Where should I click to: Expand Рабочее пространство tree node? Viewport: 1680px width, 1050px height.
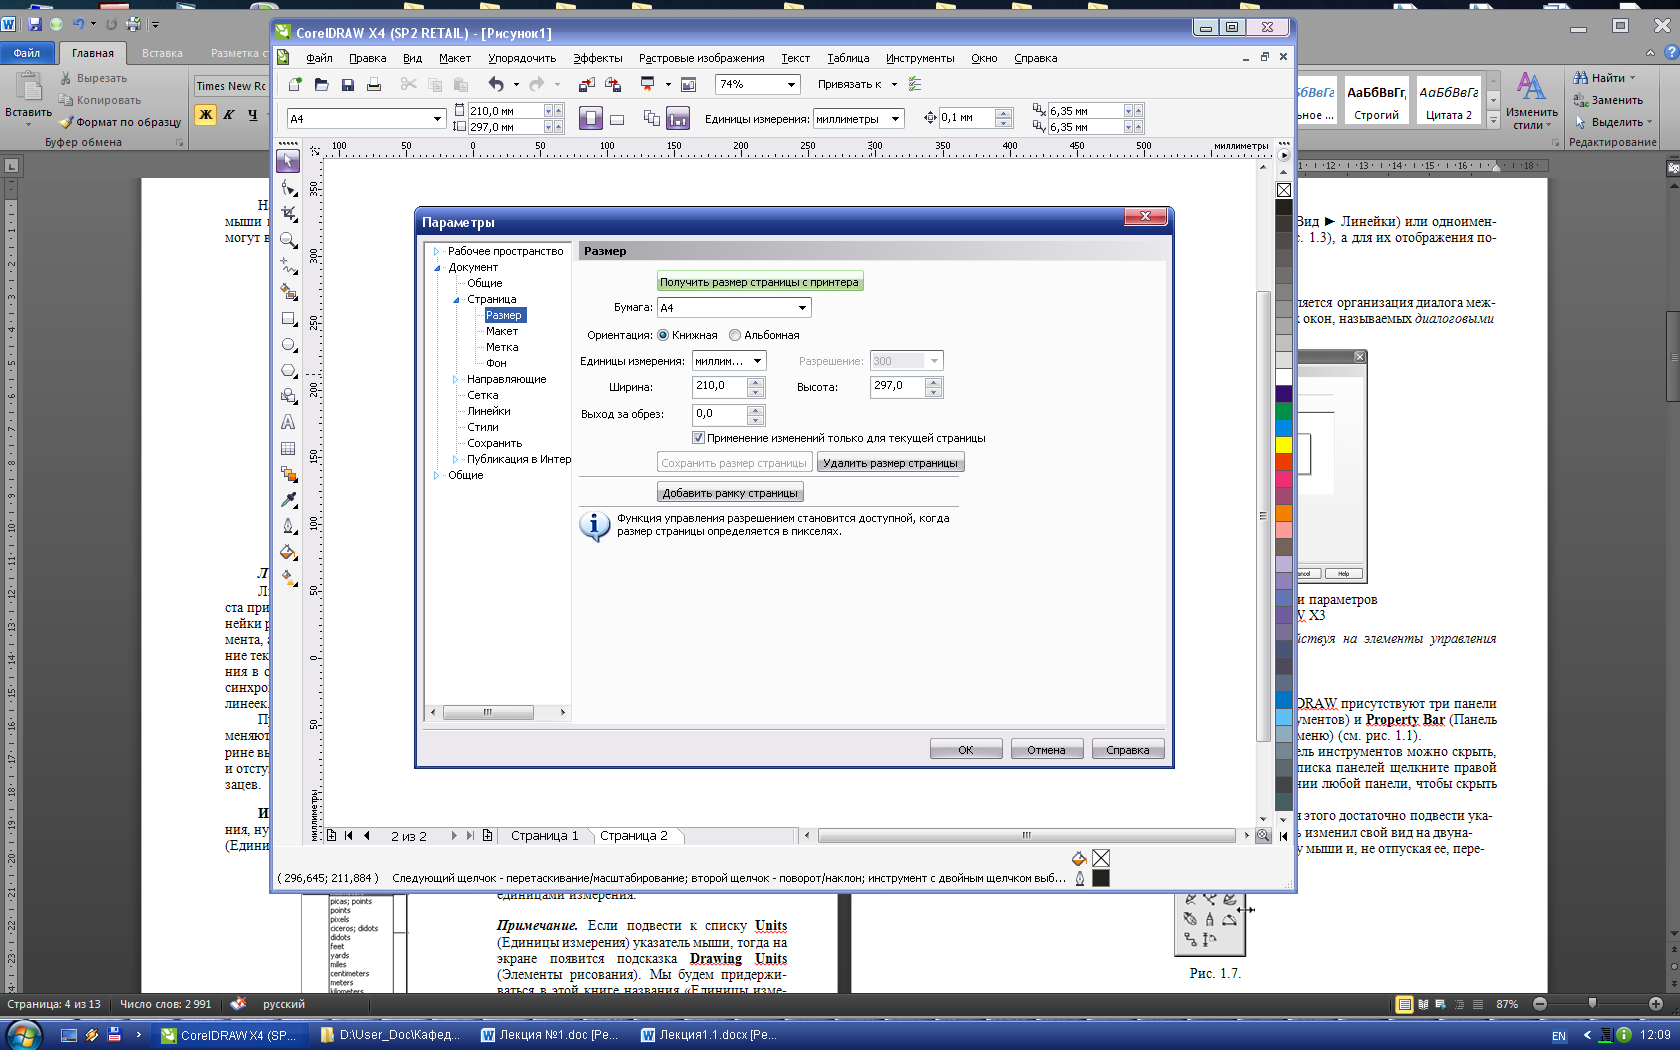[x=436, y=251]
